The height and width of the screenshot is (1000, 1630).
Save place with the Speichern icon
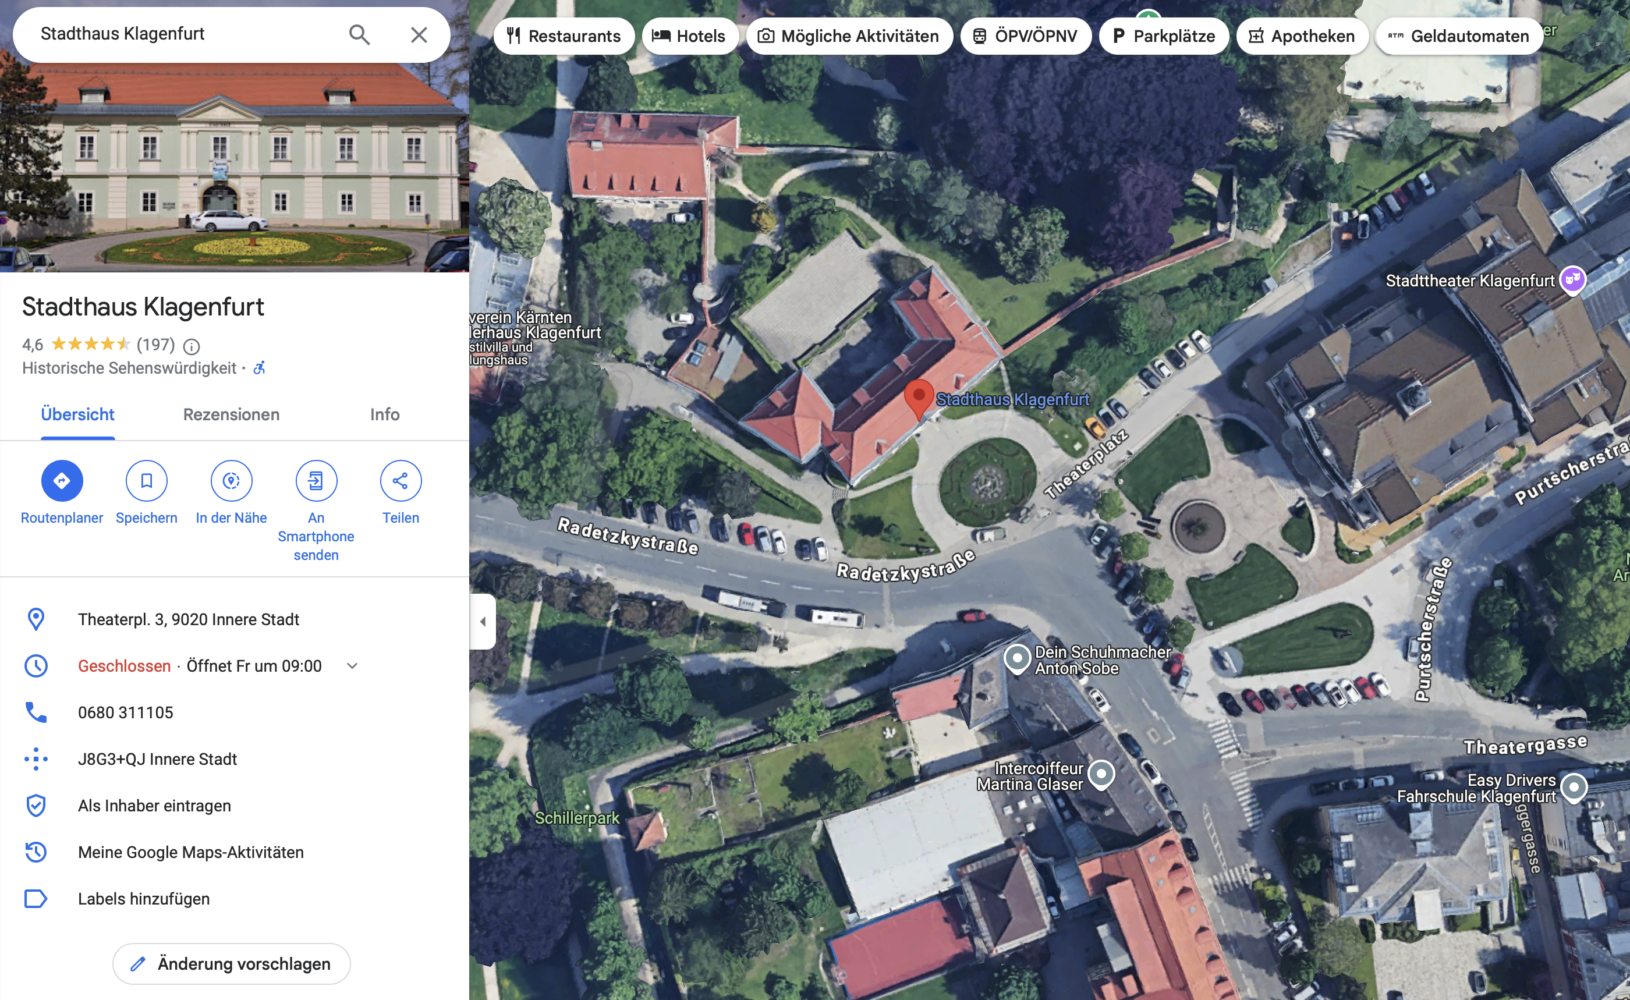click(x=146, y=481)
